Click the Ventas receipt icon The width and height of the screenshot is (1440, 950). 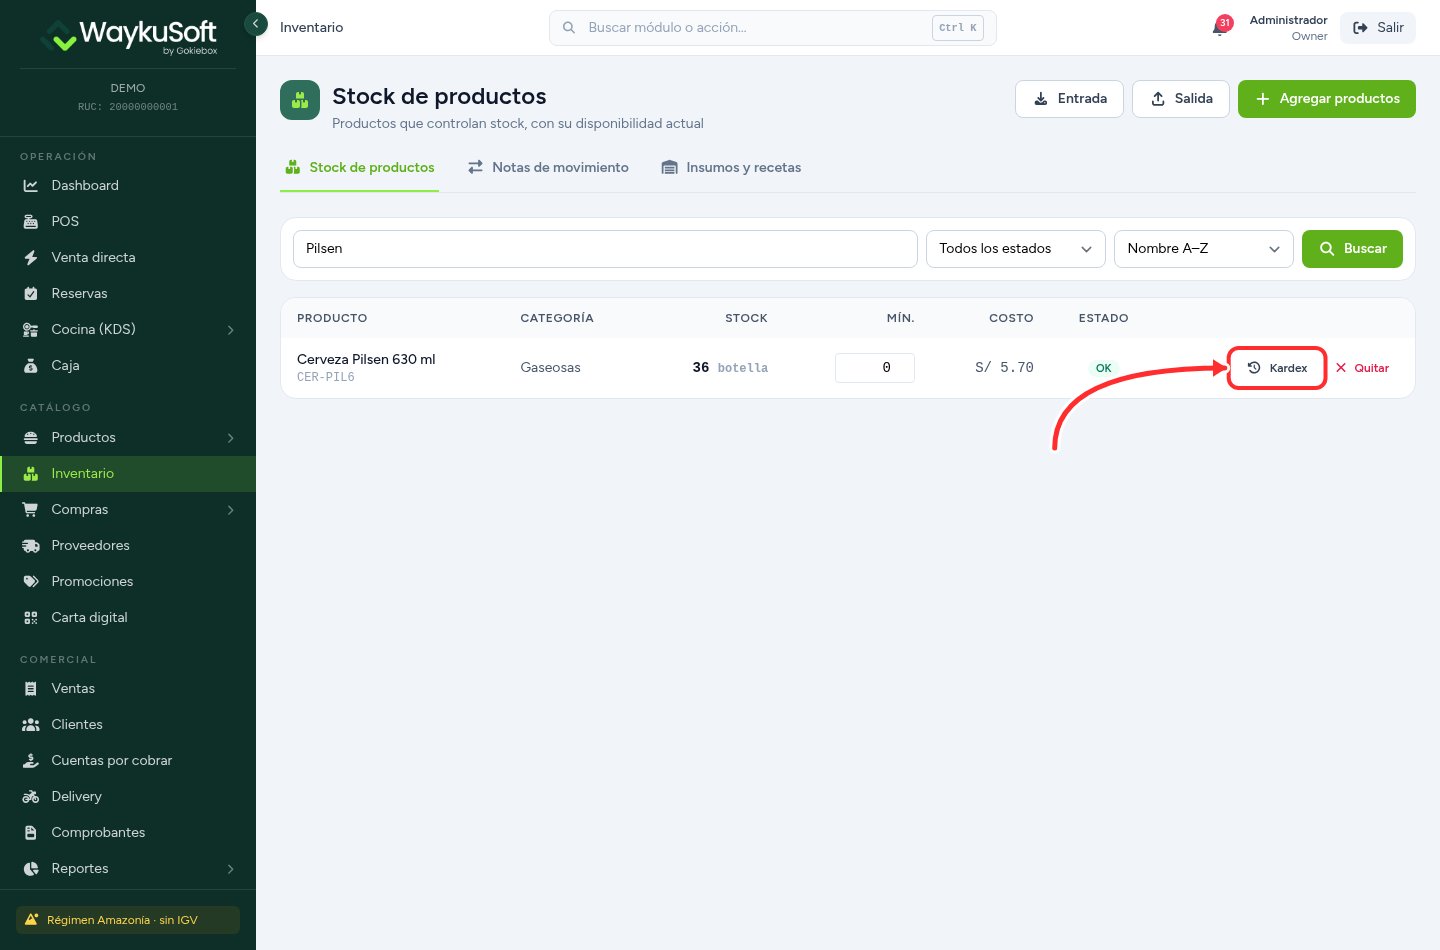pyautogui.click(x=31, y=688)
